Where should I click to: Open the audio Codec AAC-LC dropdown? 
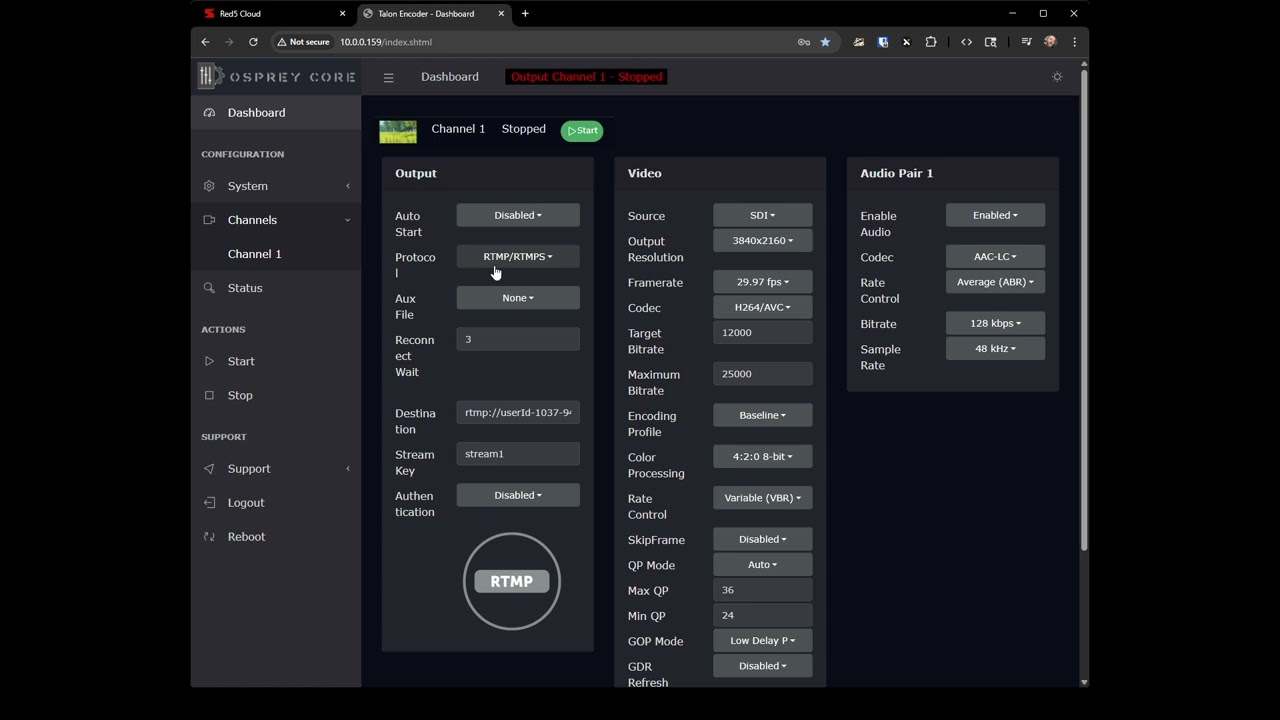(x=995, y=256)
